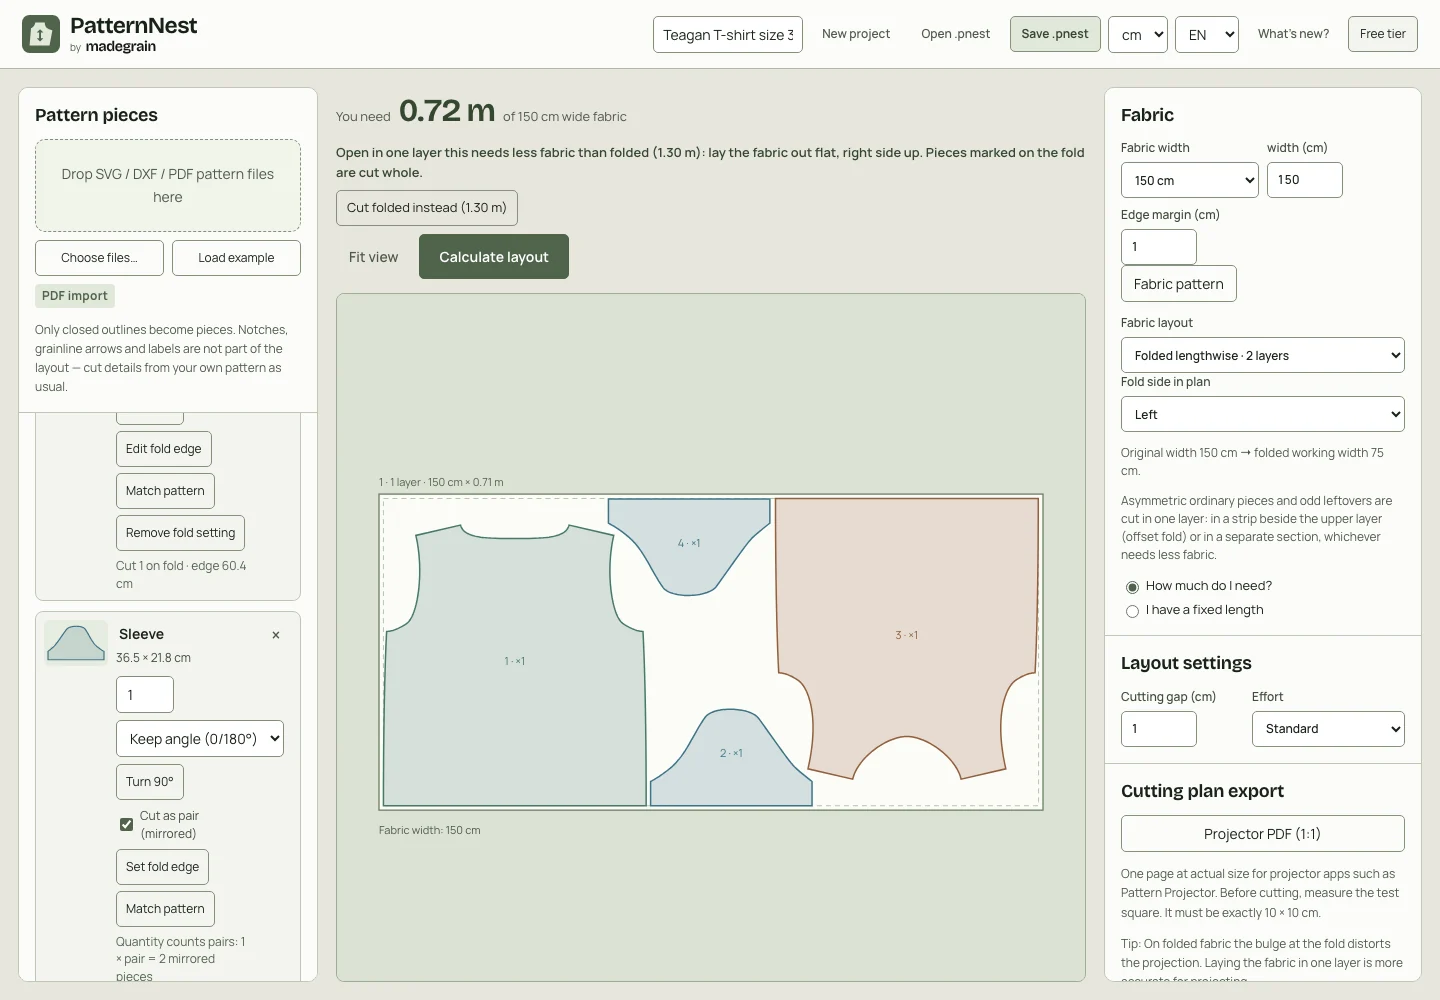Export the Projector PDF (1:1)
Viewport: 1440px width, 1000px height.
[x=1263, y=834]
